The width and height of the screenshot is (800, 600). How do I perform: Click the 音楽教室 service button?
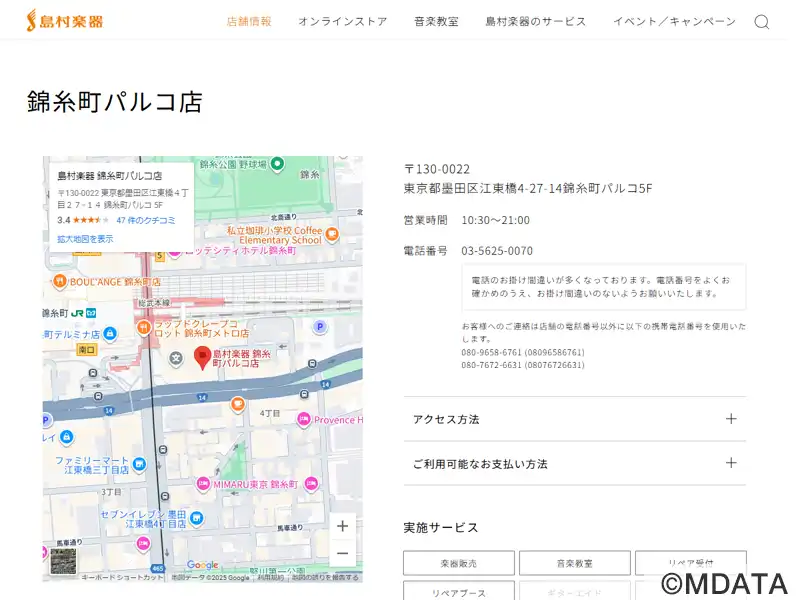(574, 563)
